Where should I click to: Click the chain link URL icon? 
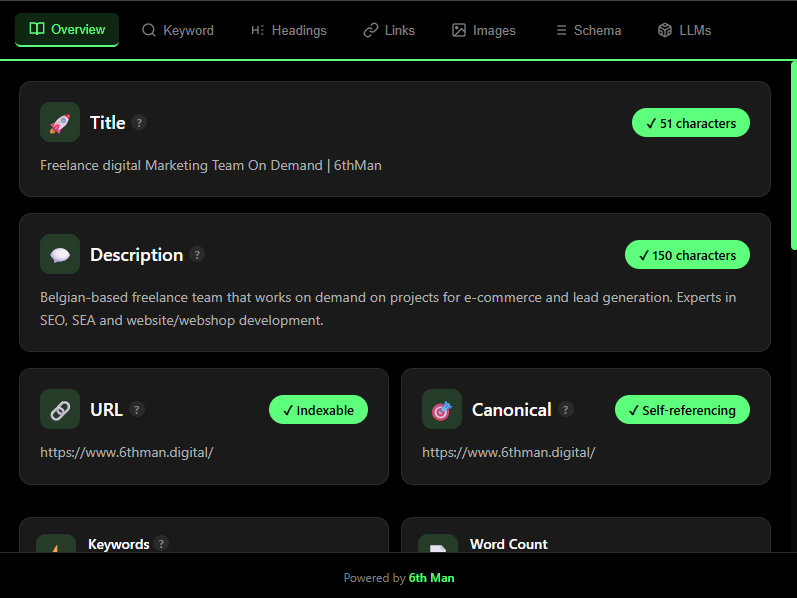pyautogui.click(x=60, y=409)
